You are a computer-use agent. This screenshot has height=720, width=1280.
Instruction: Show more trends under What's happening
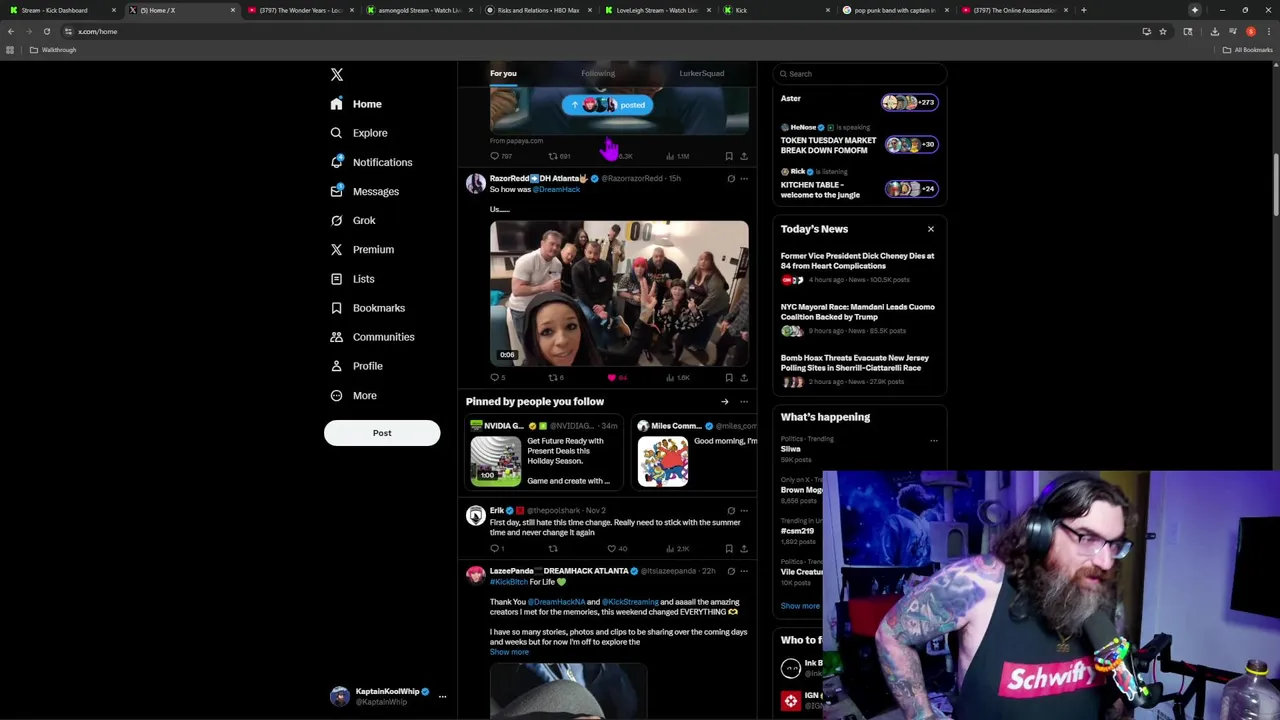(x=800, y=606)
